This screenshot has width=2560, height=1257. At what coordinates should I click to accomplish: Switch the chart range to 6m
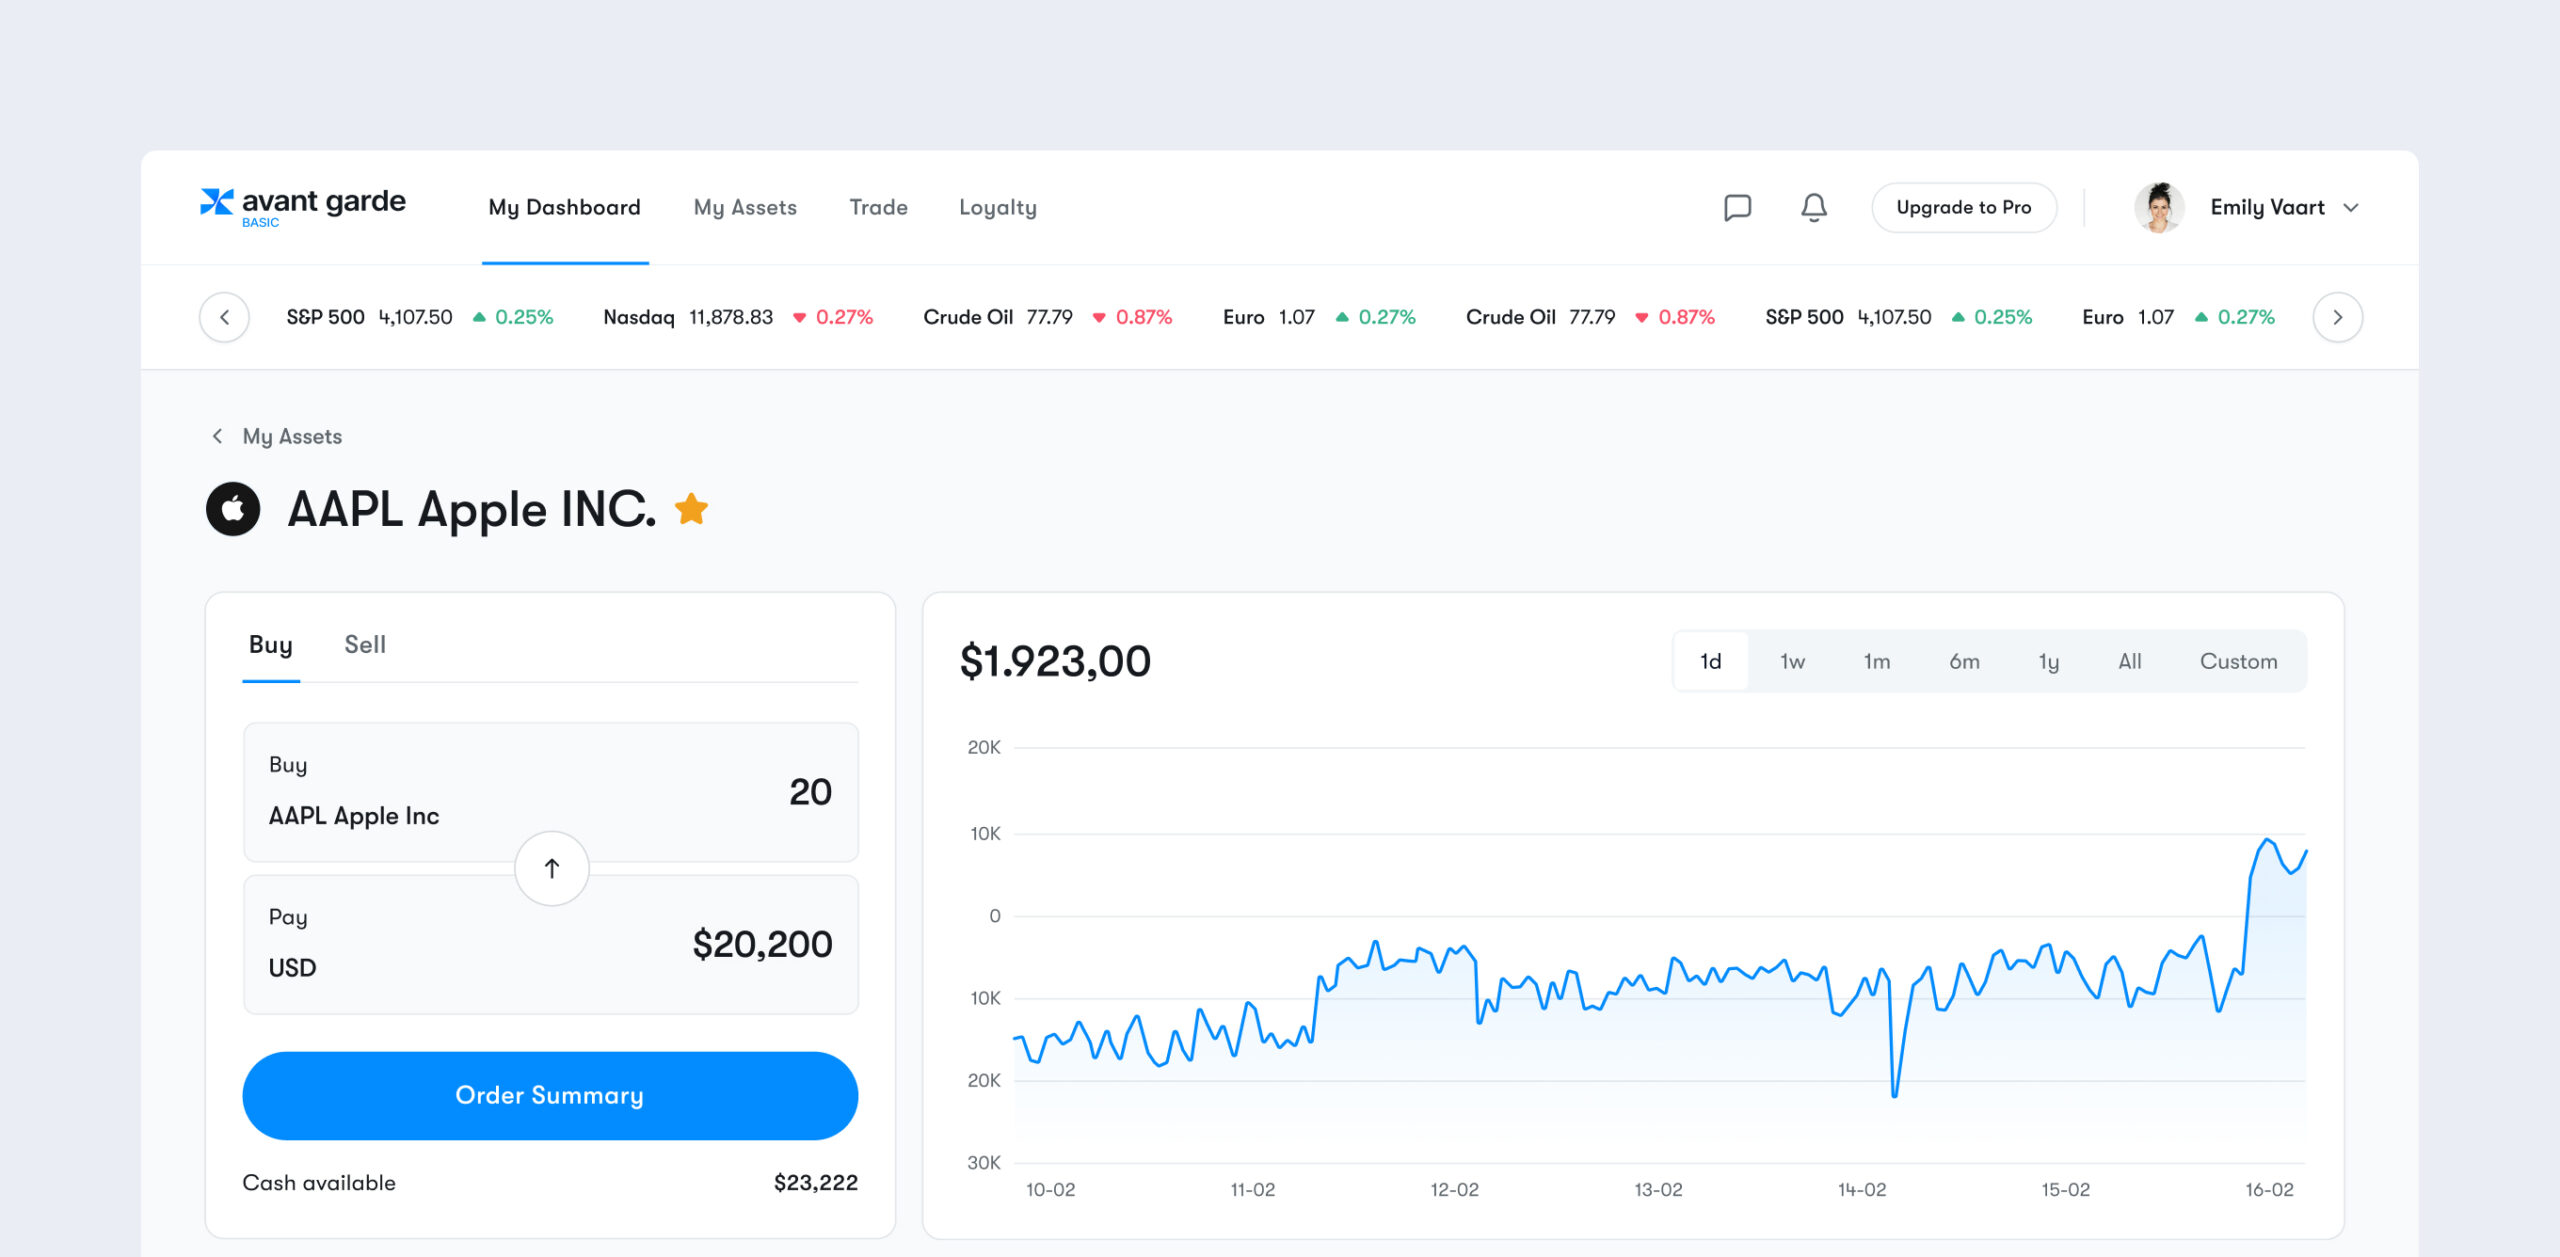tap(1964, 661)
